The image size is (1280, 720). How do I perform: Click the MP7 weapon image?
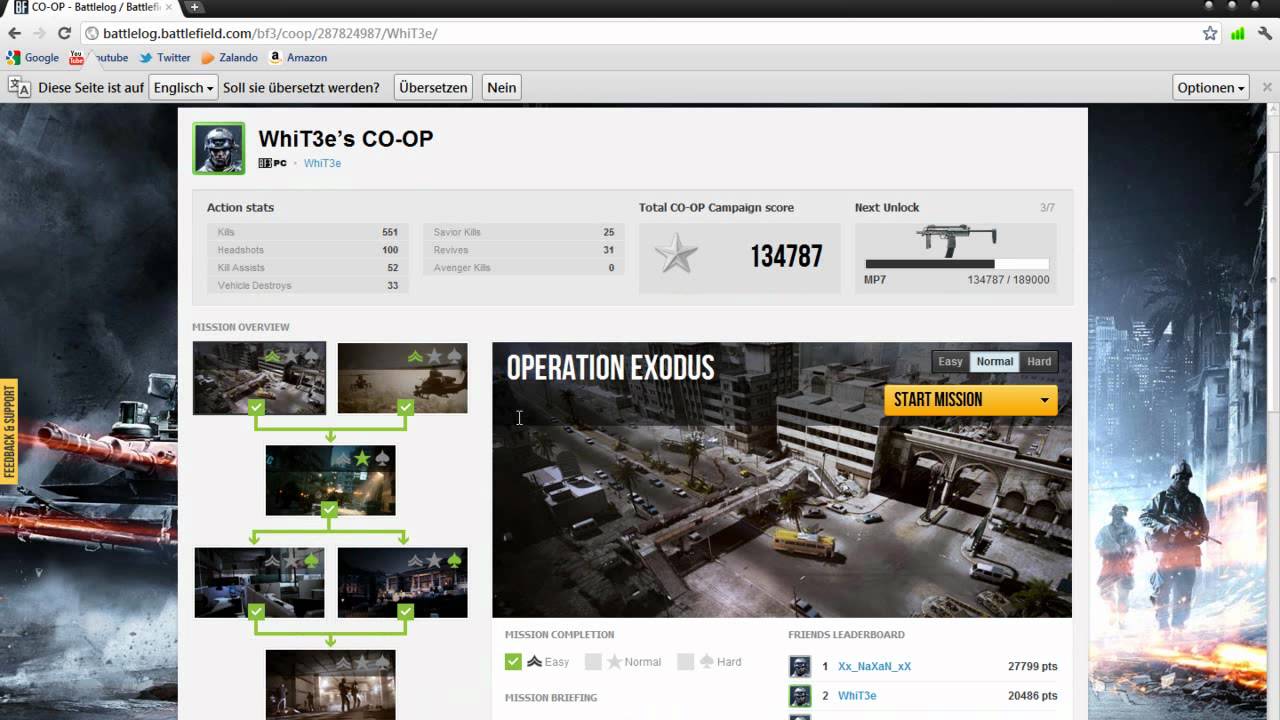956,241
